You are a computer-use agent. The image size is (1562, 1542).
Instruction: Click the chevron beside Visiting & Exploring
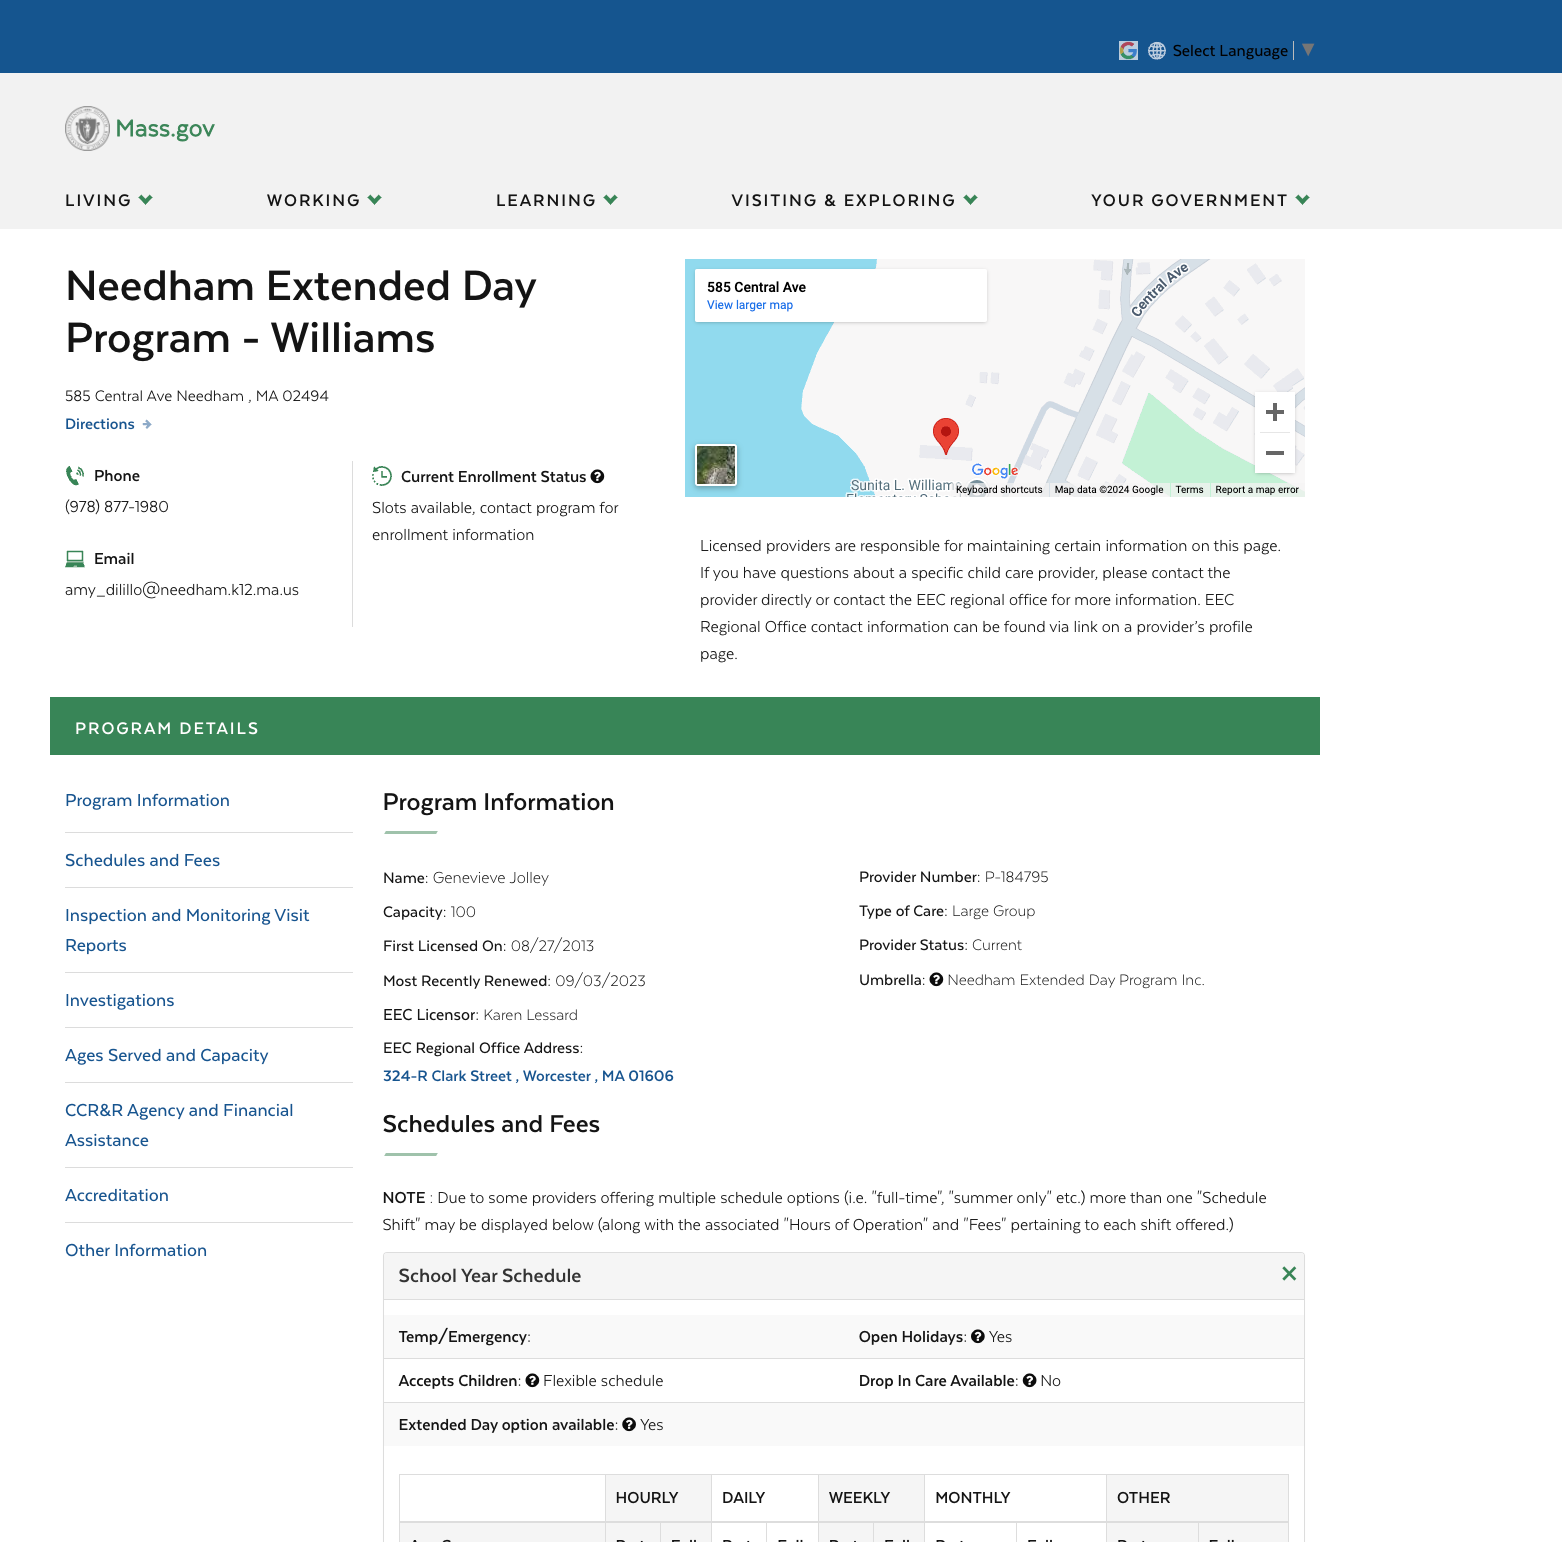click(971, 200)
